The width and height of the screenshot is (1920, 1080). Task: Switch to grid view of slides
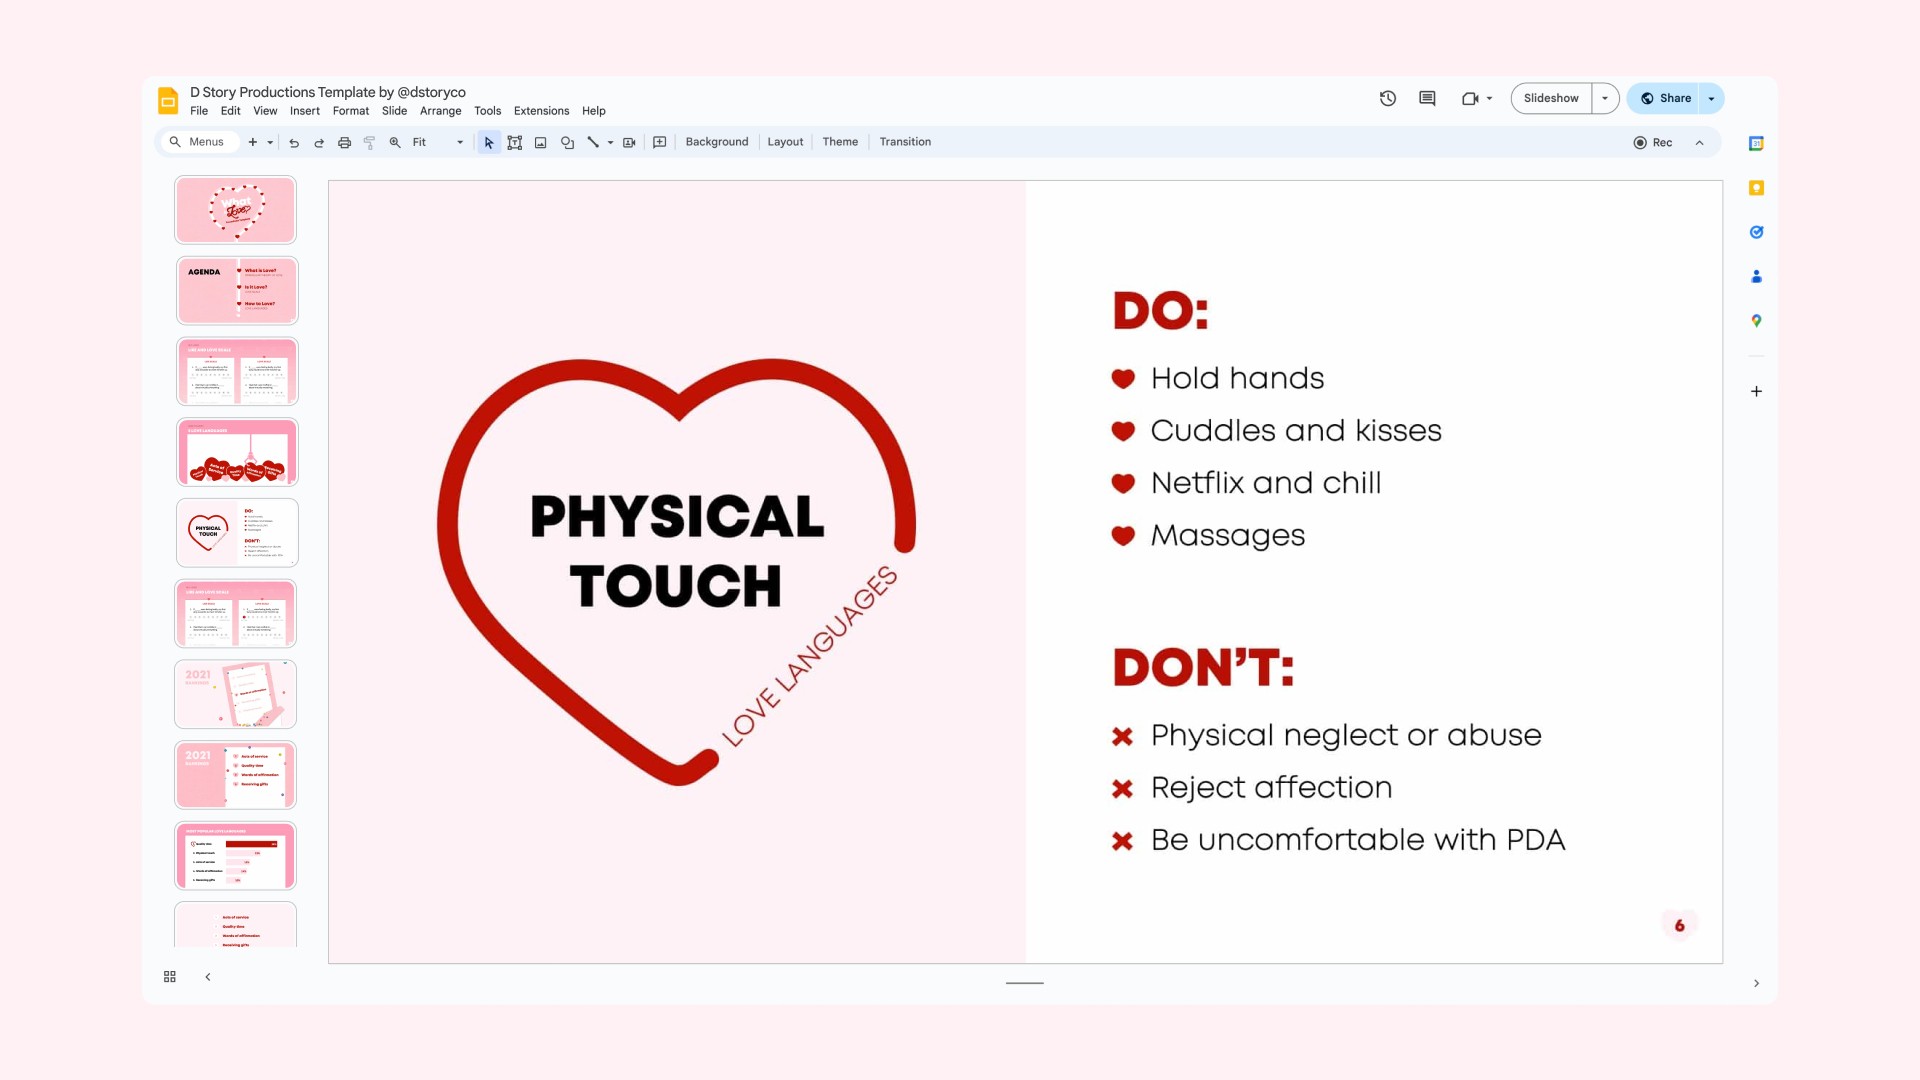tap(170, 977)
